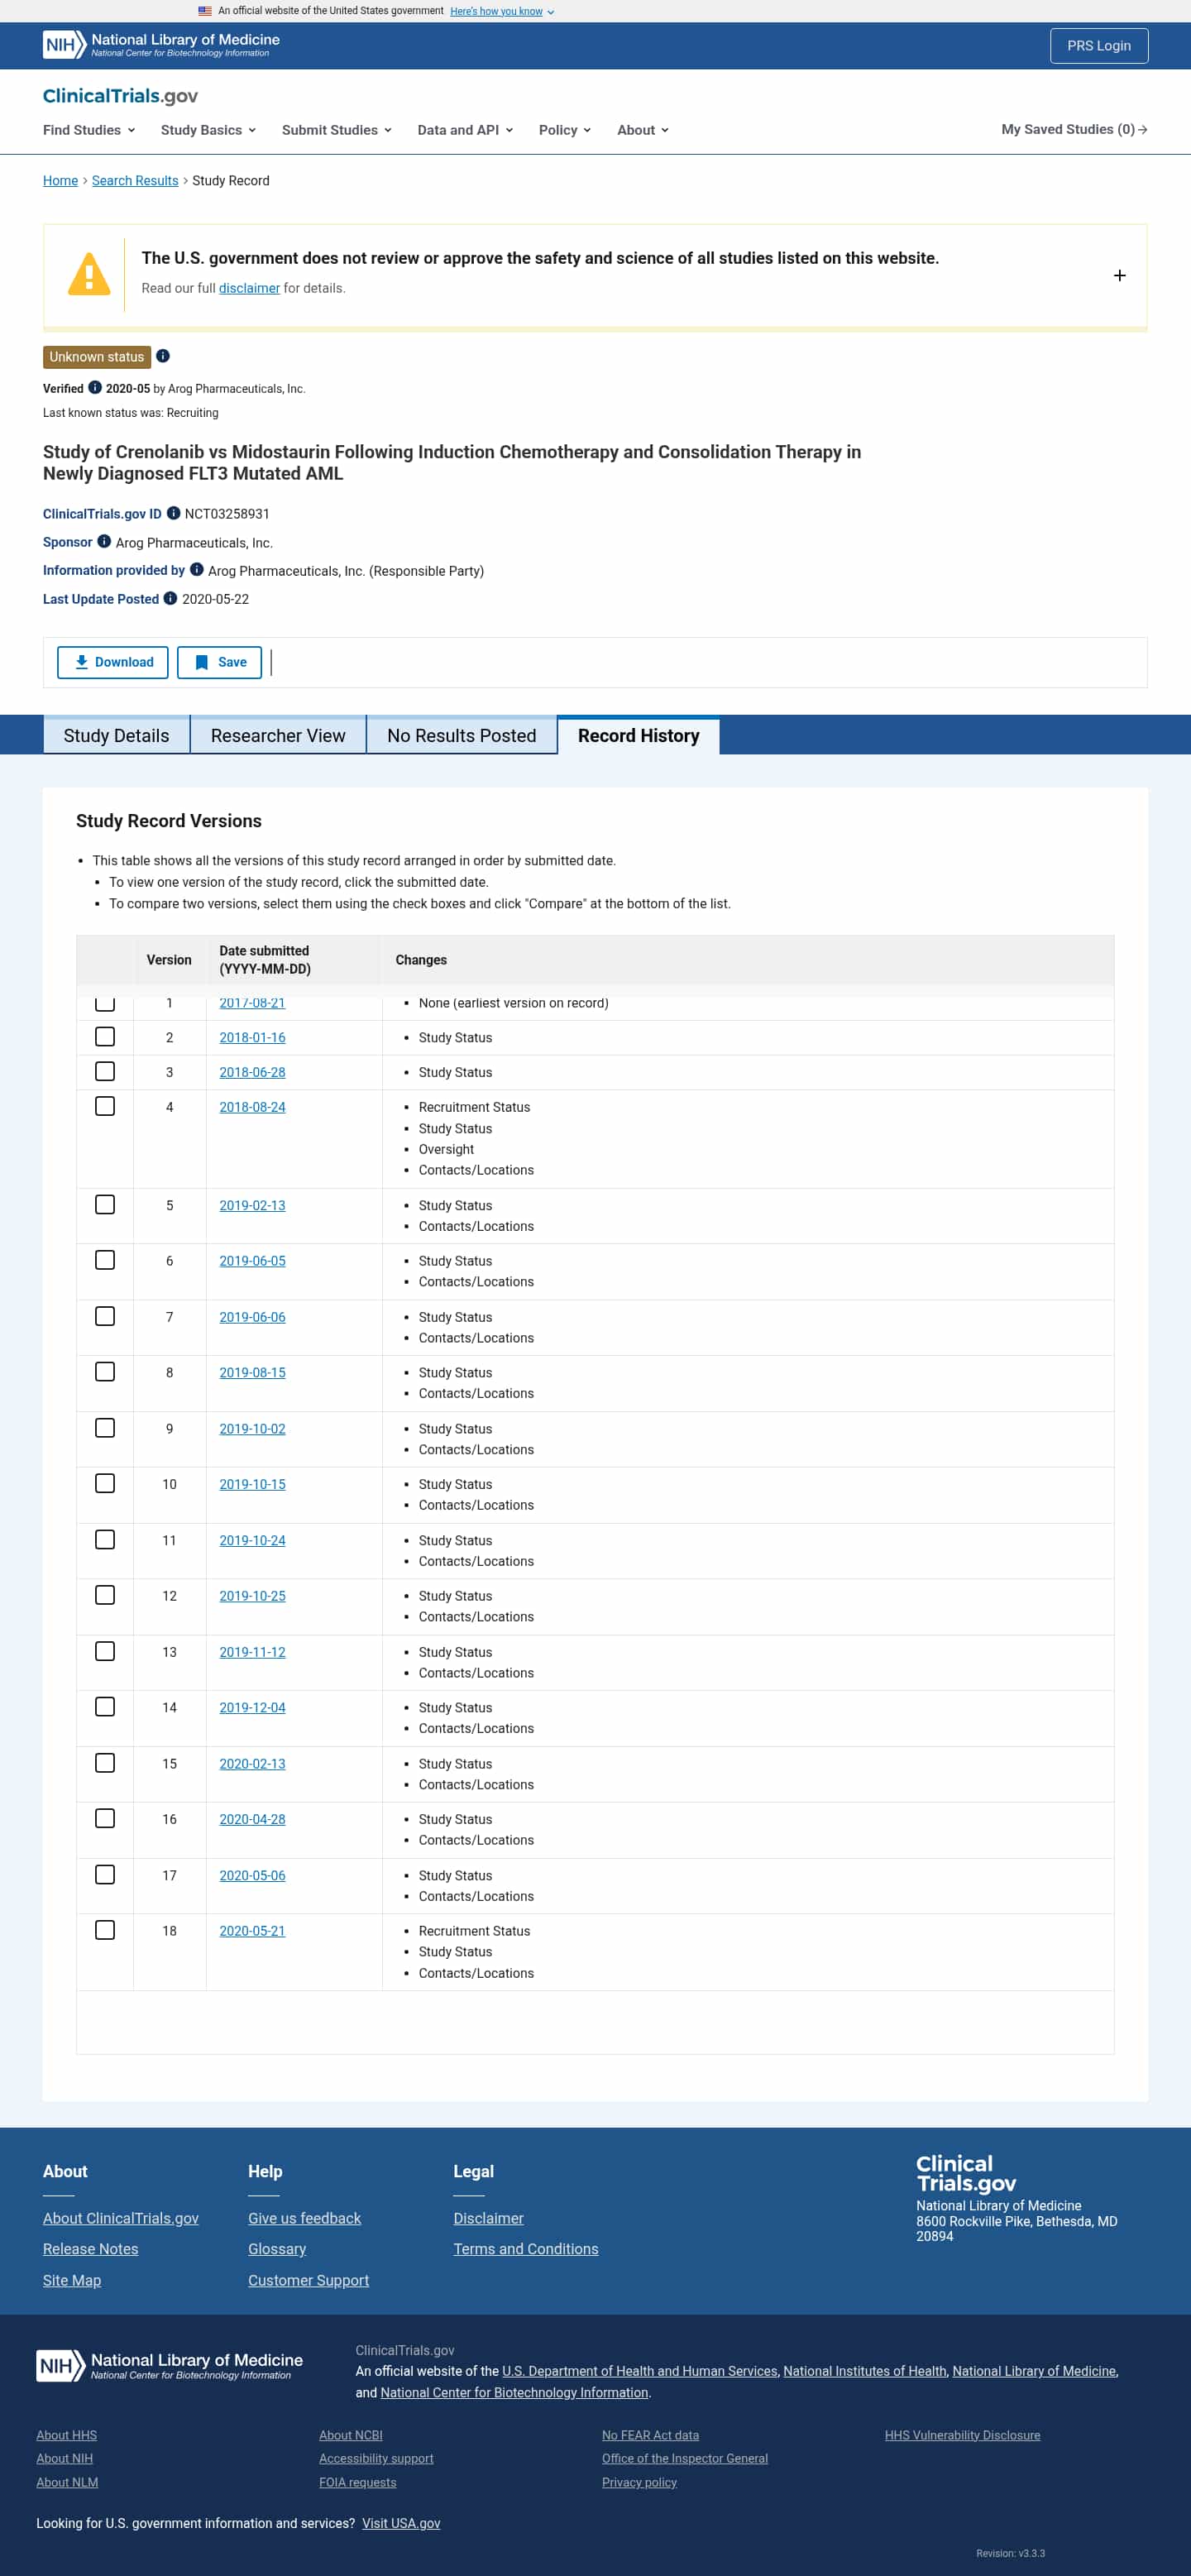Tick the checkbox for version 14
Image resolution: width=1191 pixels, height=2576 pixels.
[105, 1707]
